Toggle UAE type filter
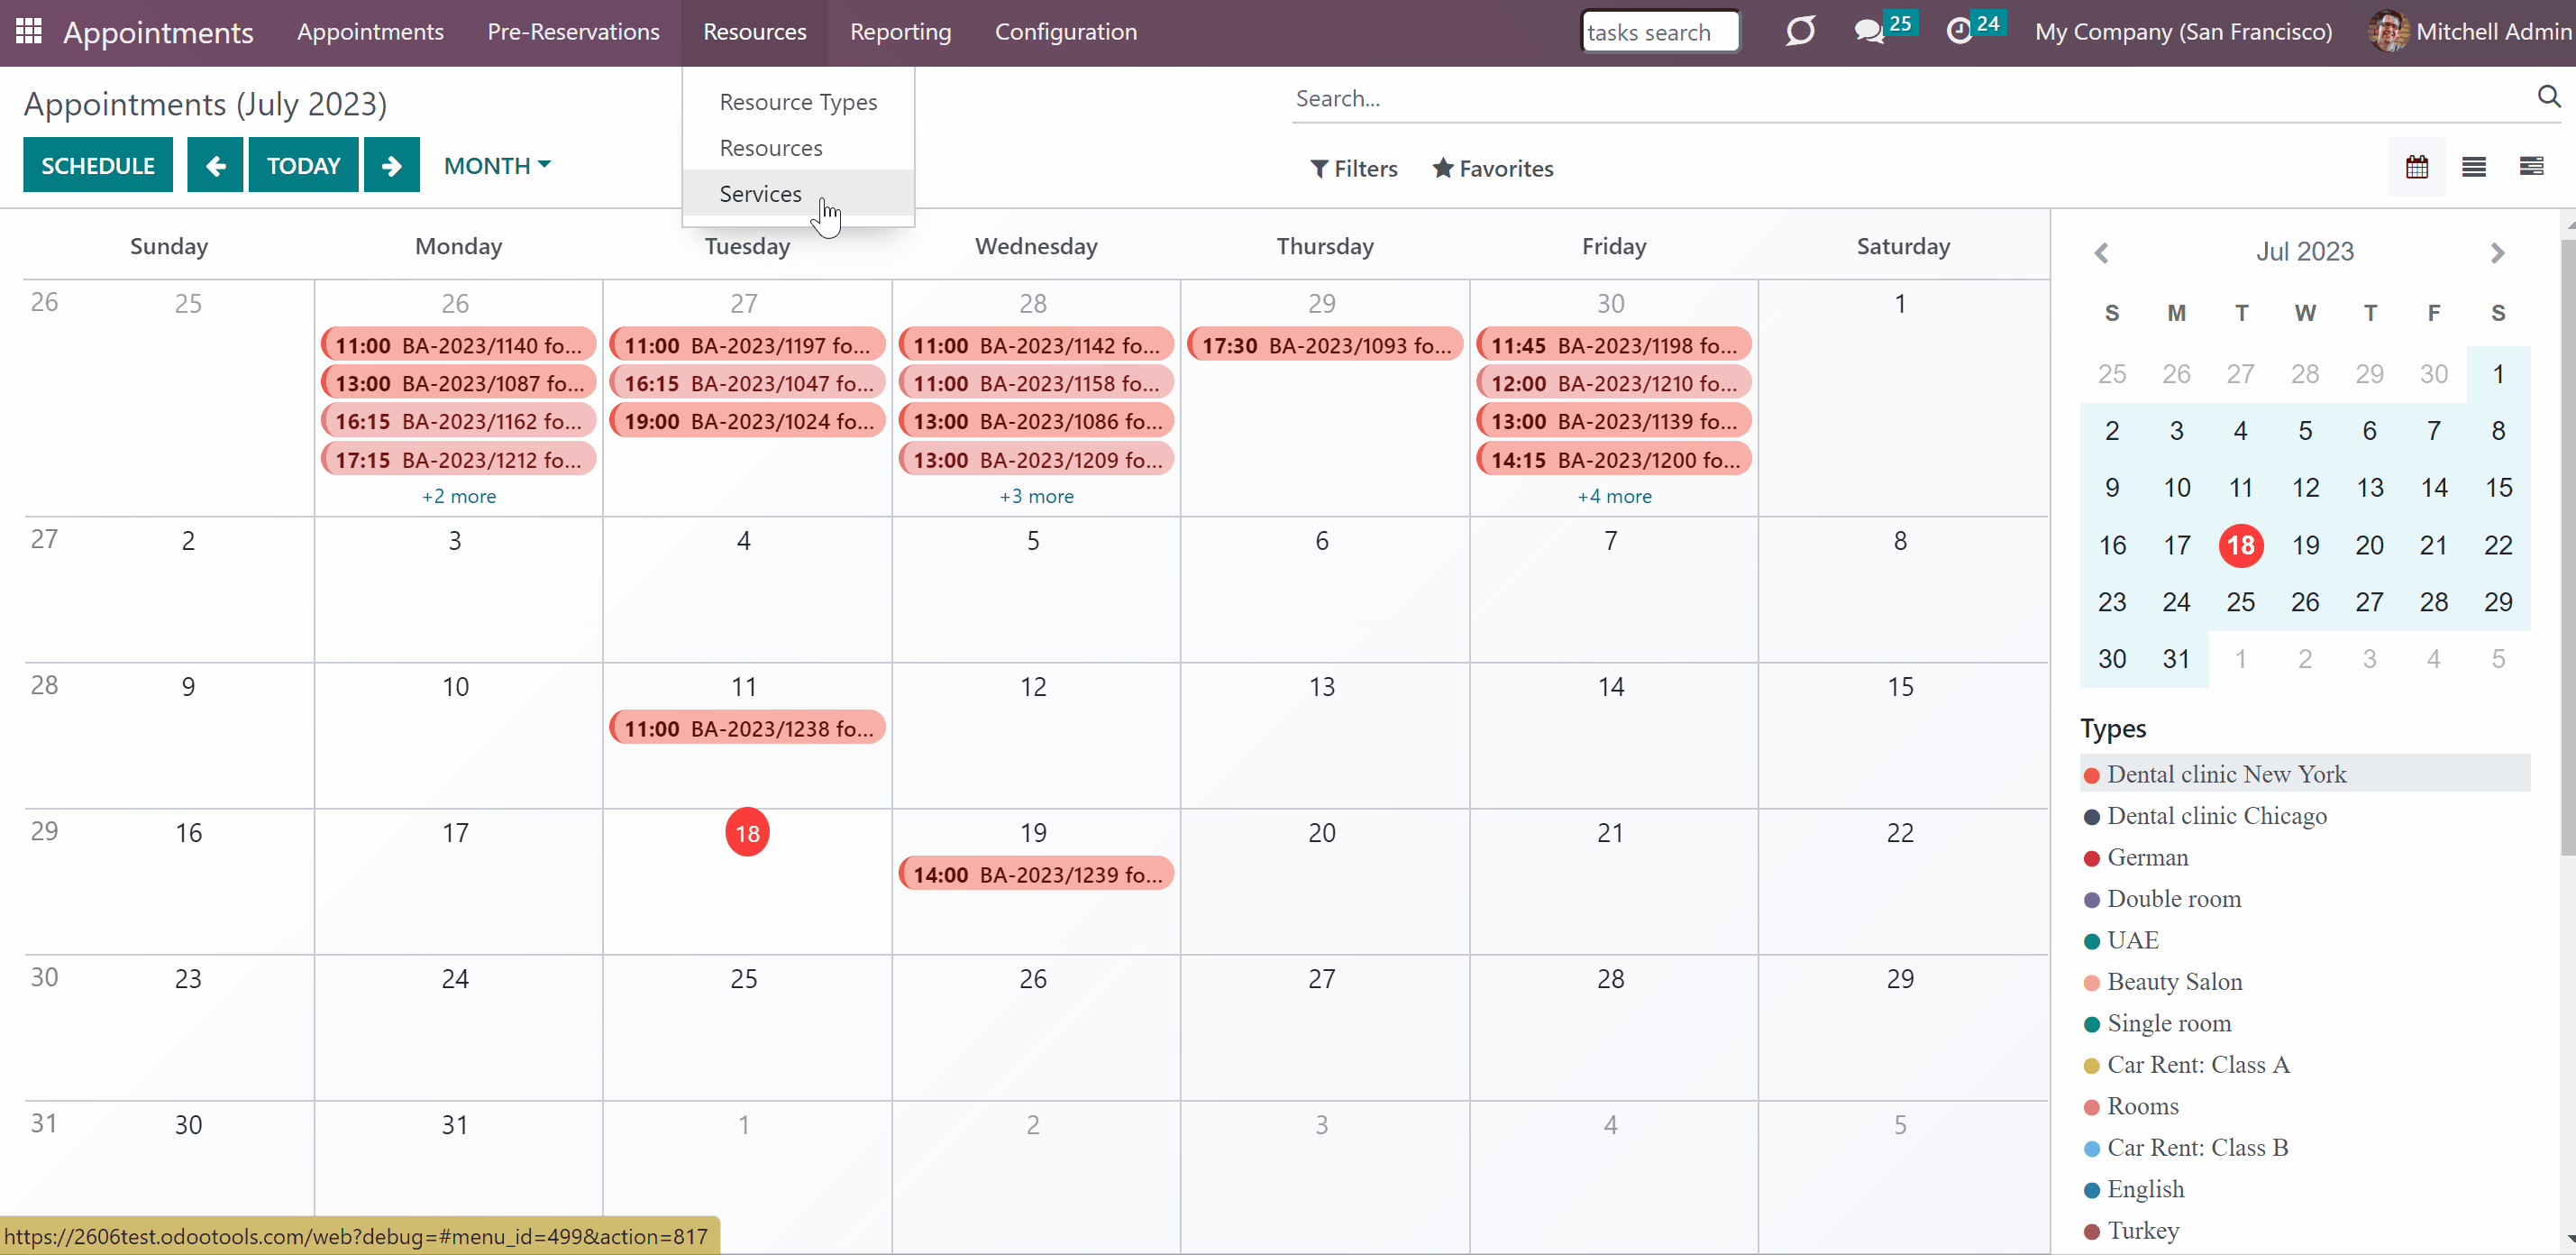The width and height of the screenshot is (2576, 1255). point(2305,940)
